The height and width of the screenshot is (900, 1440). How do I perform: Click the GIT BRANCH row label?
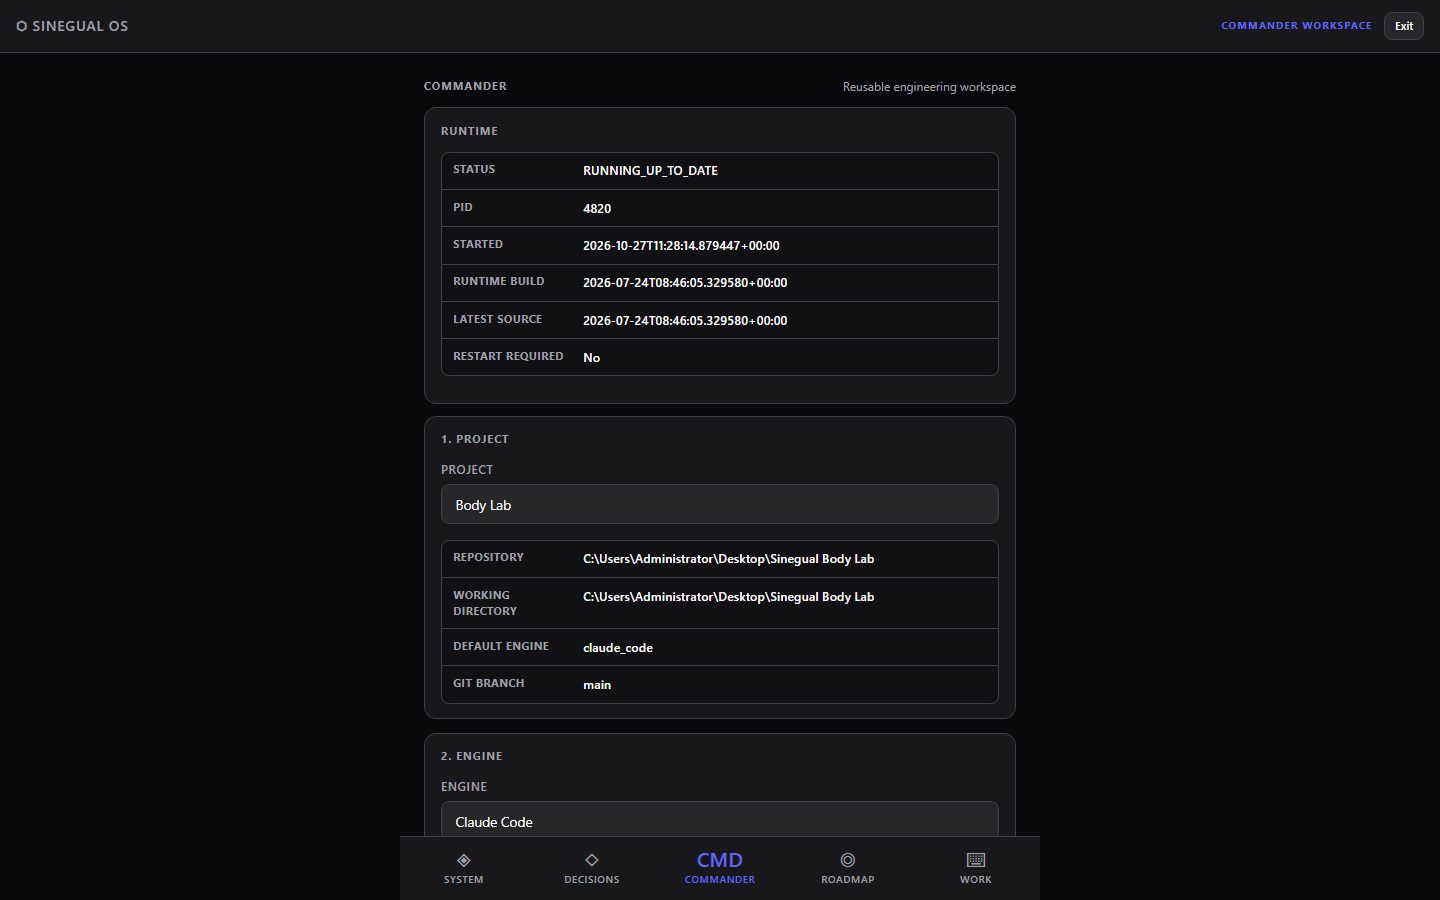point(488,683)
